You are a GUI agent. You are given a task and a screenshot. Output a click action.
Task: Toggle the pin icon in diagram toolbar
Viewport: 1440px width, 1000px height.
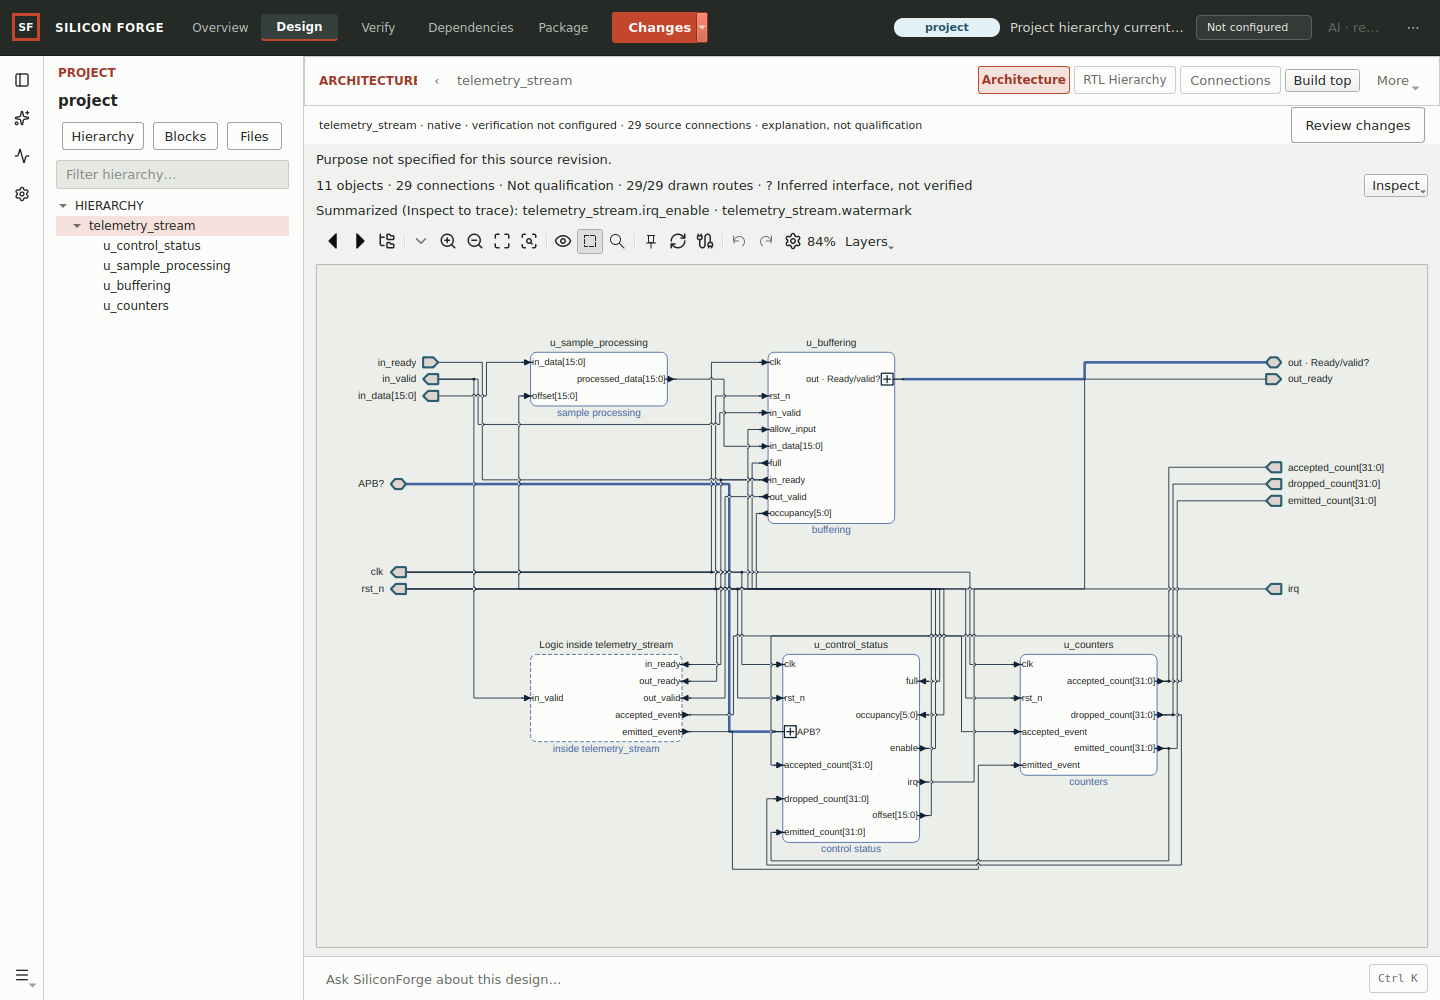(x=651, y=241)
